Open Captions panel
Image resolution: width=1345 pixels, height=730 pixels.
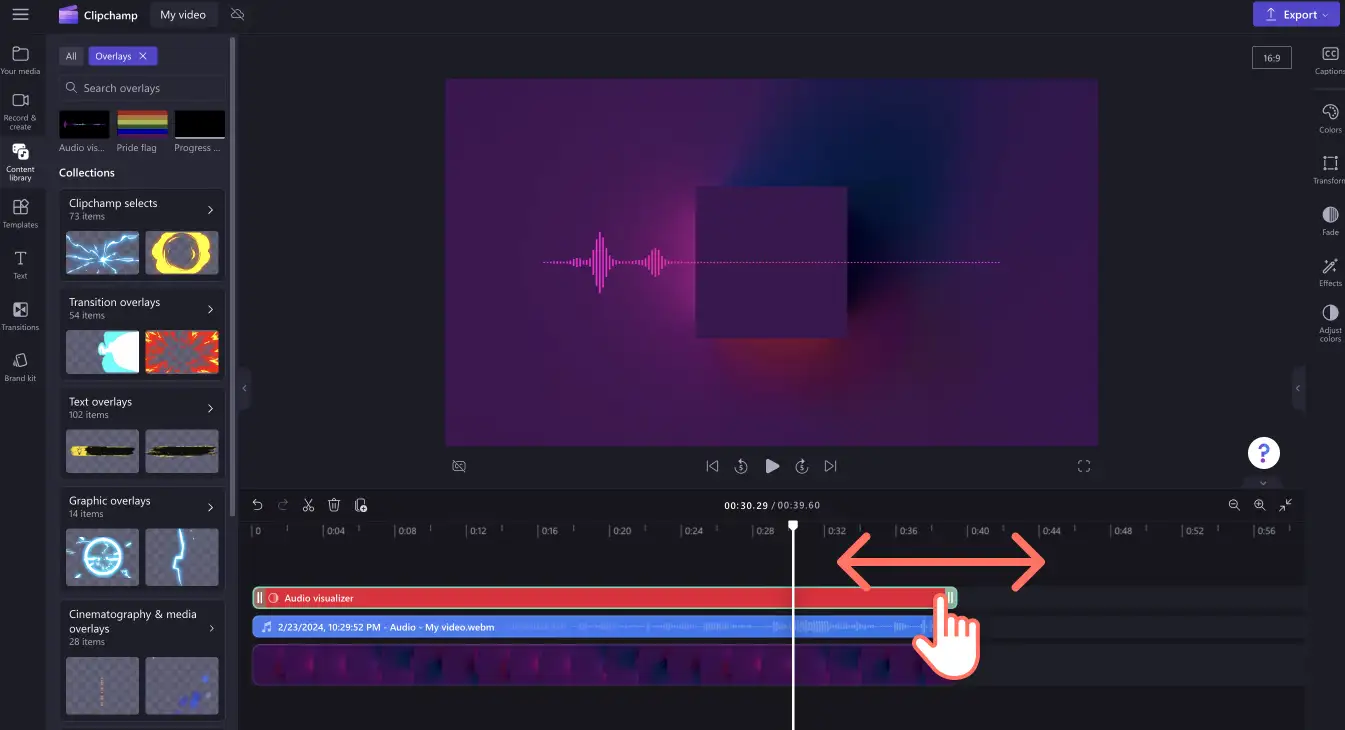point(1330,60)
